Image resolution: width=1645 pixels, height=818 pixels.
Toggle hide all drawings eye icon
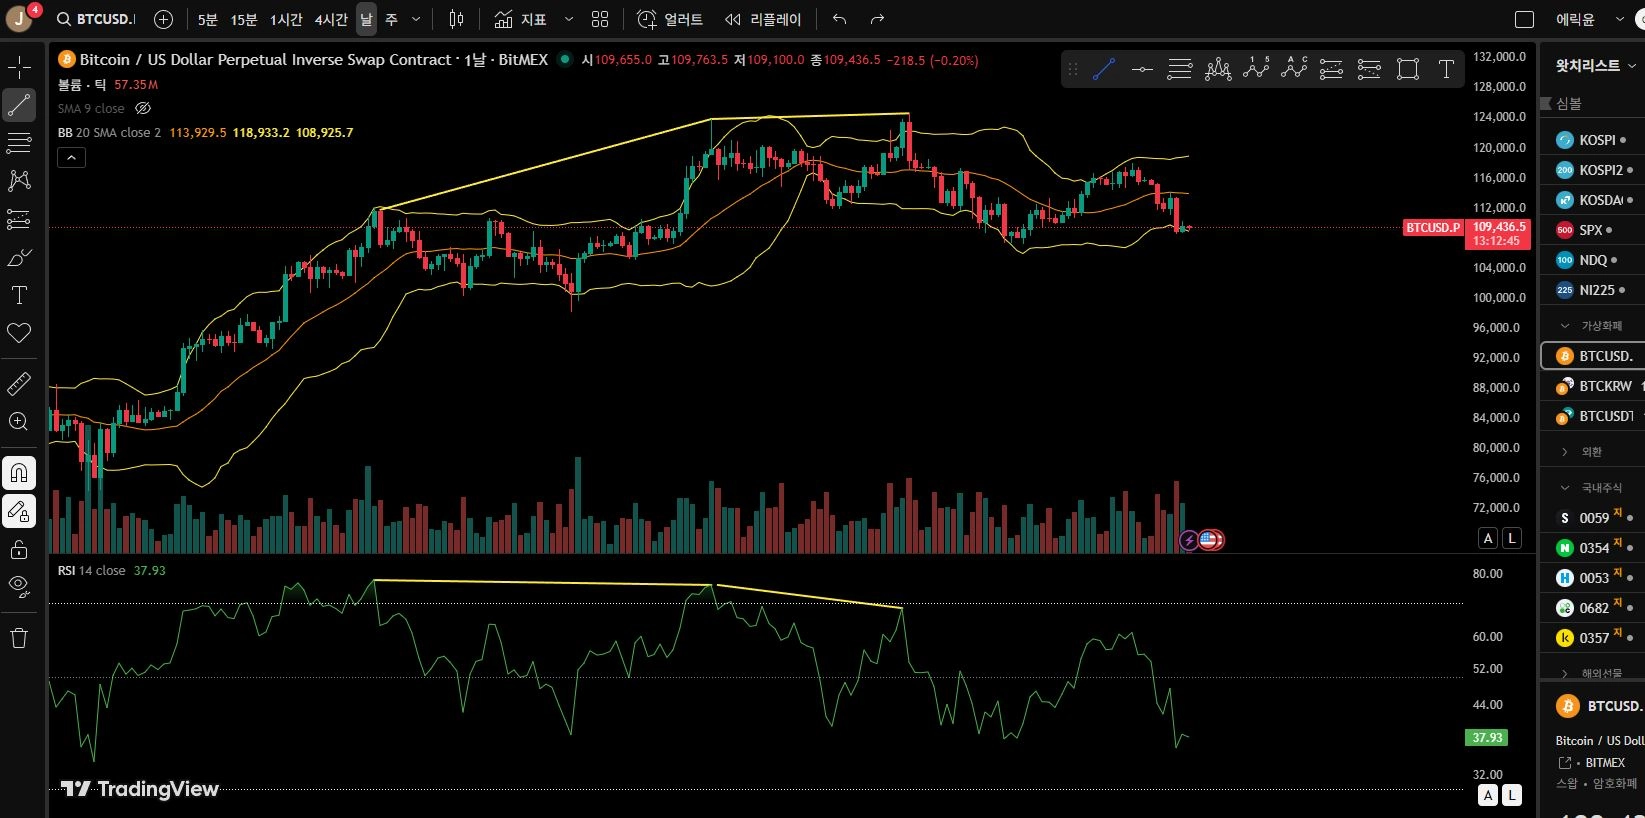click(x=19, y=587)
